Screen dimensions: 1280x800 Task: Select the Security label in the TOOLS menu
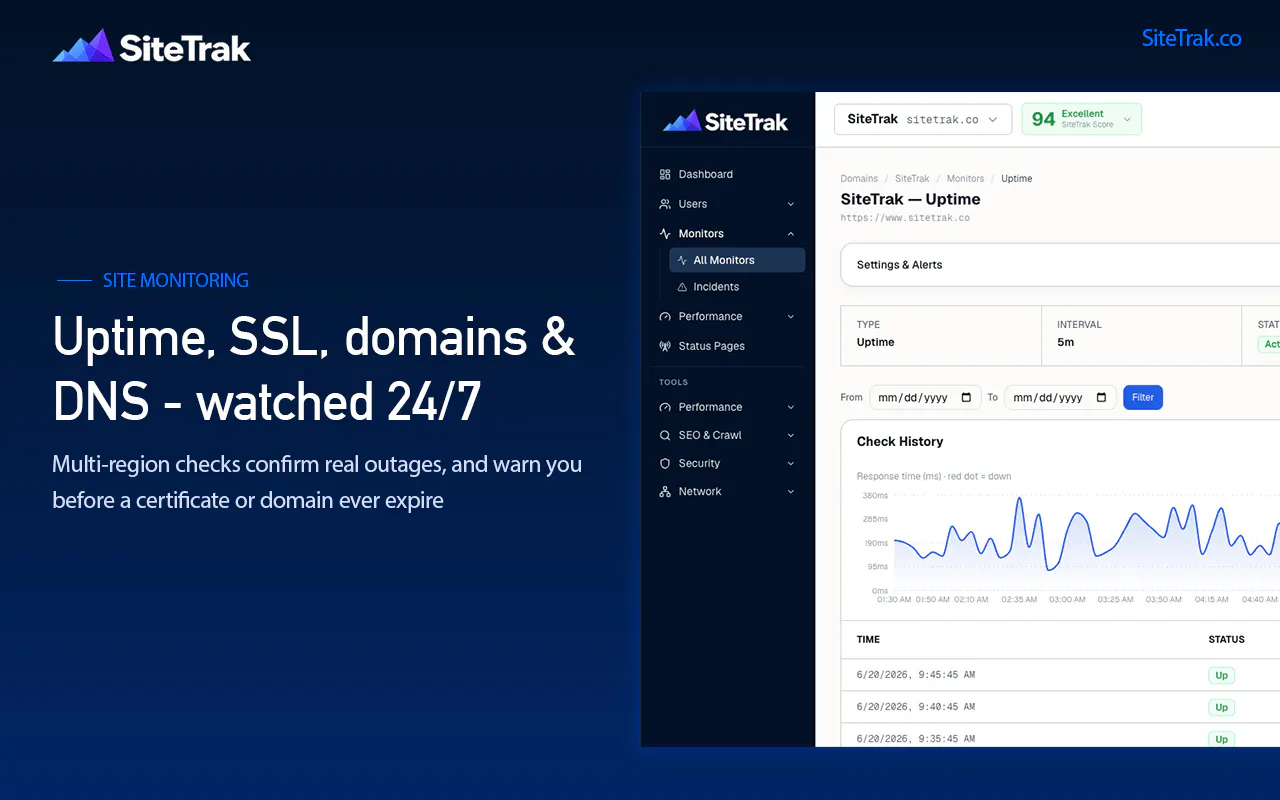click(699, 464)
